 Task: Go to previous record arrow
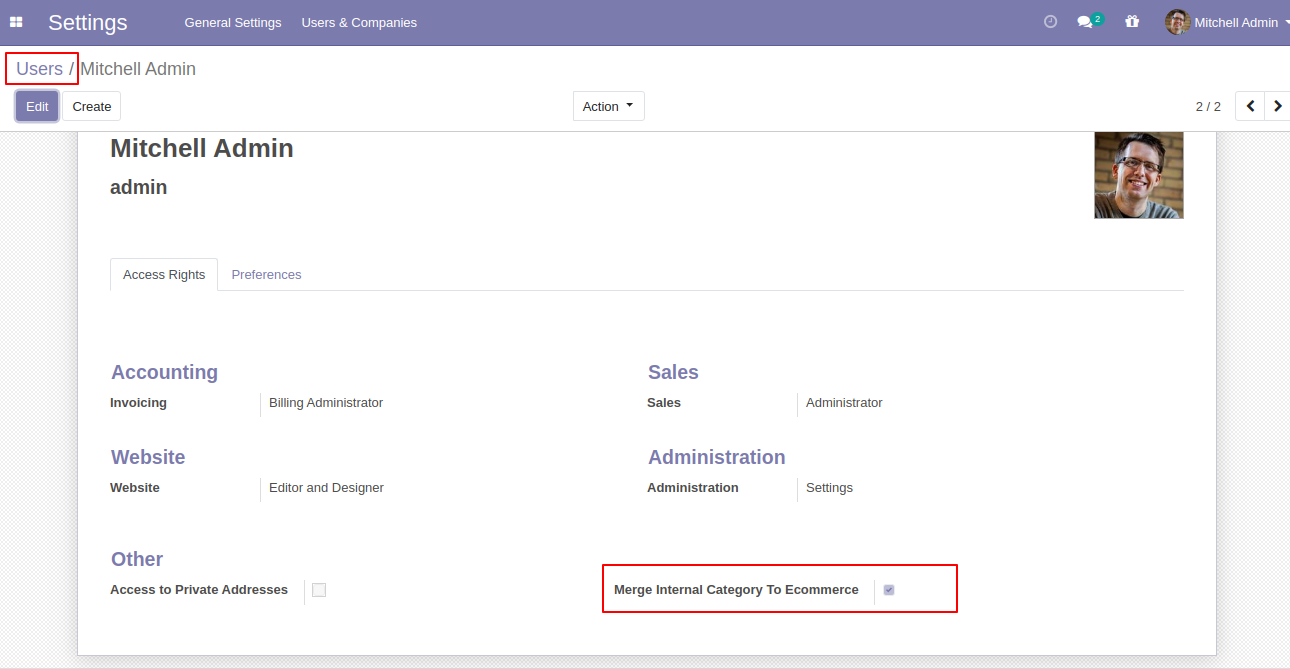(1250, 106)
